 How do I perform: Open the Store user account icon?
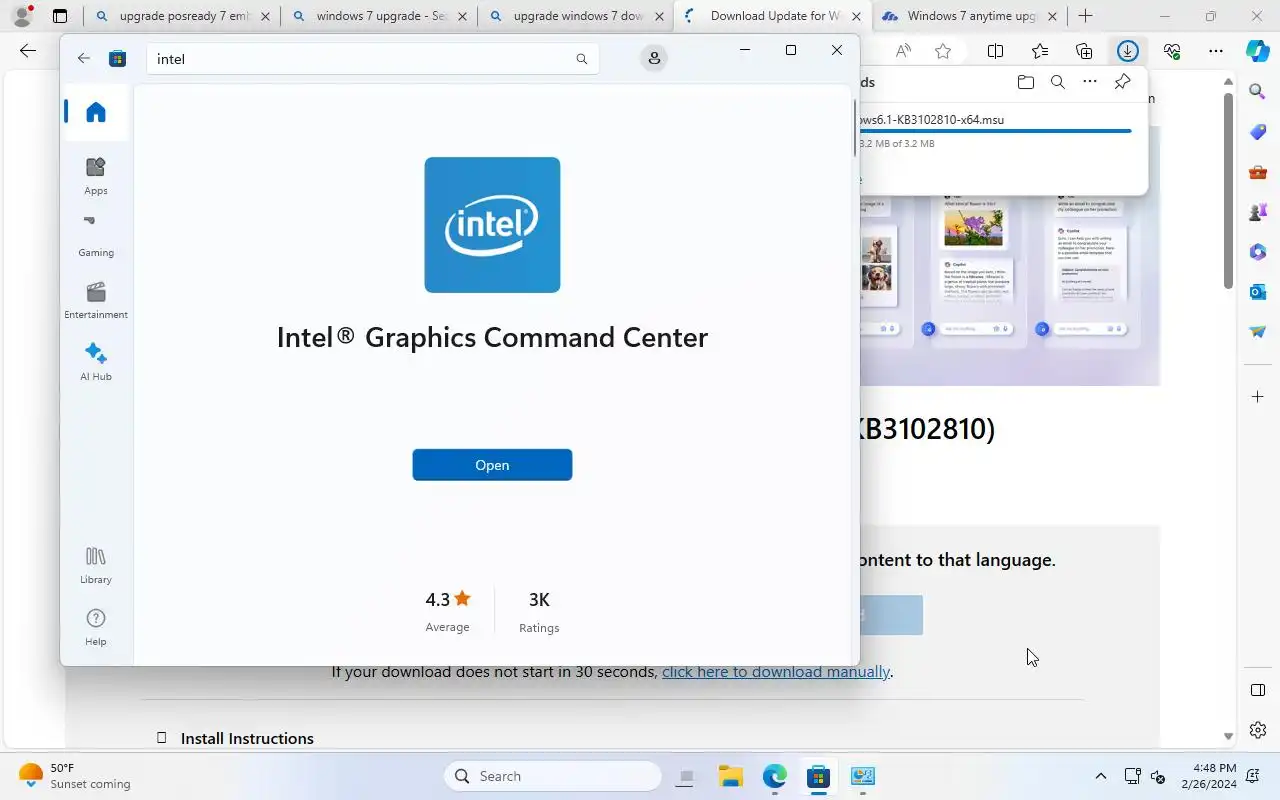[654, 59]
